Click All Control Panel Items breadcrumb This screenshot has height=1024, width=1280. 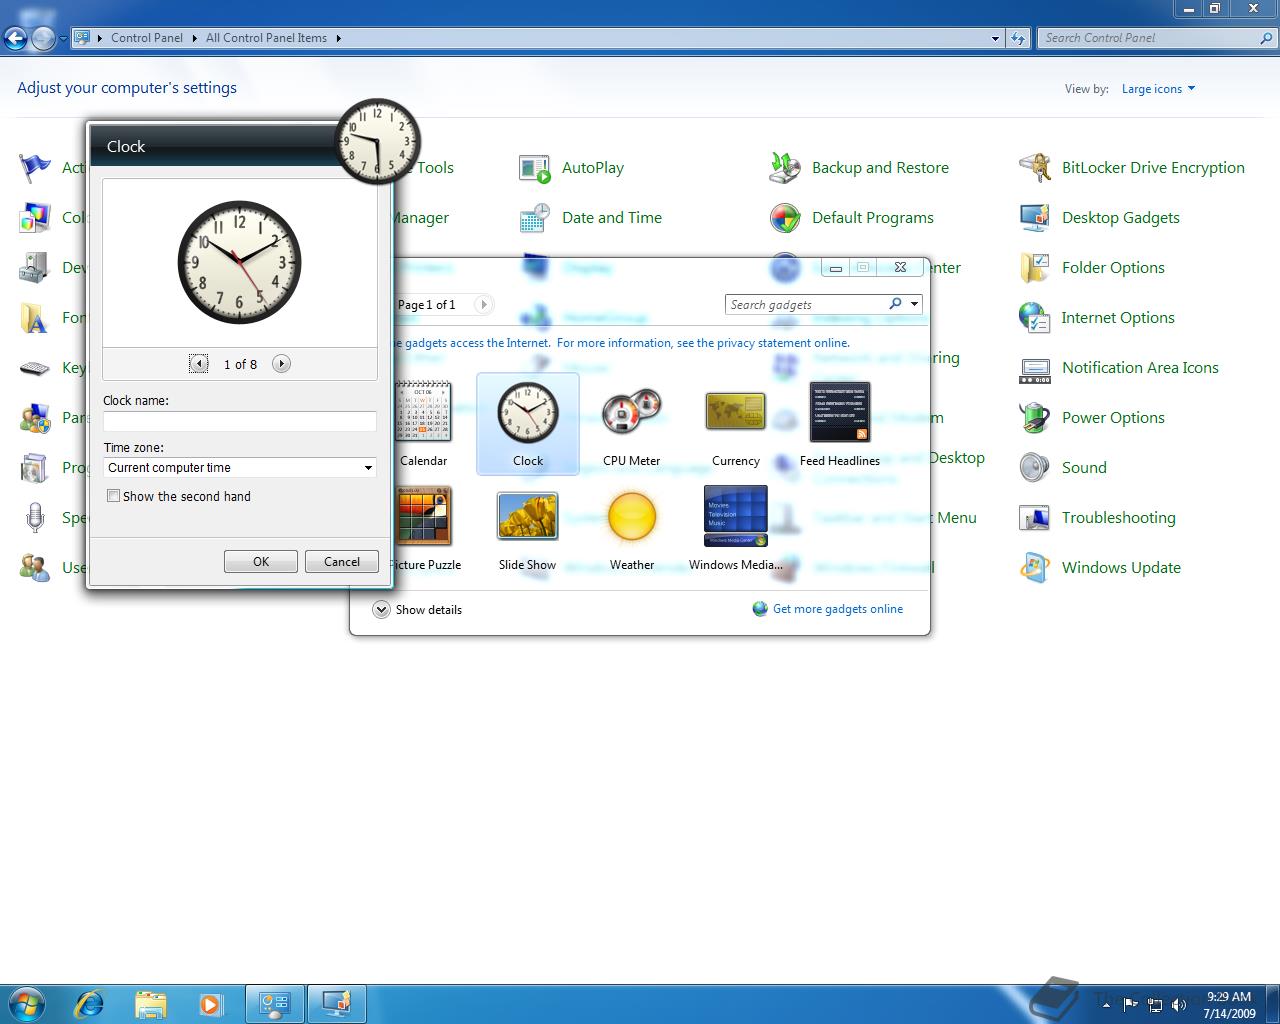click(266, 38)
